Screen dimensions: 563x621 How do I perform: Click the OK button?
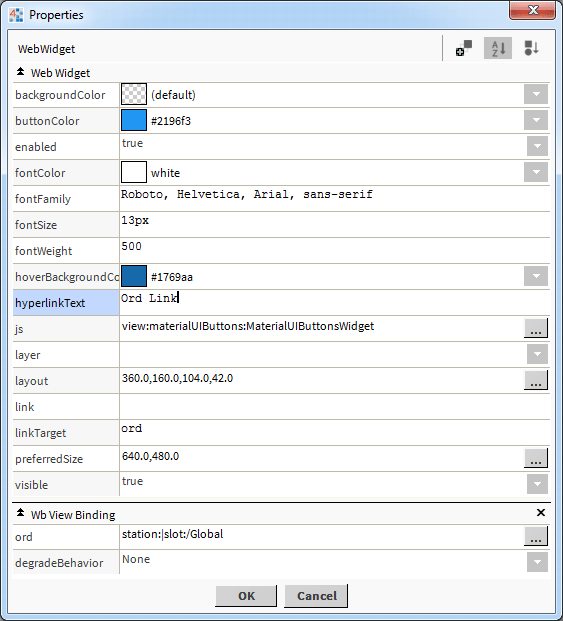click(x=246, y=596)
